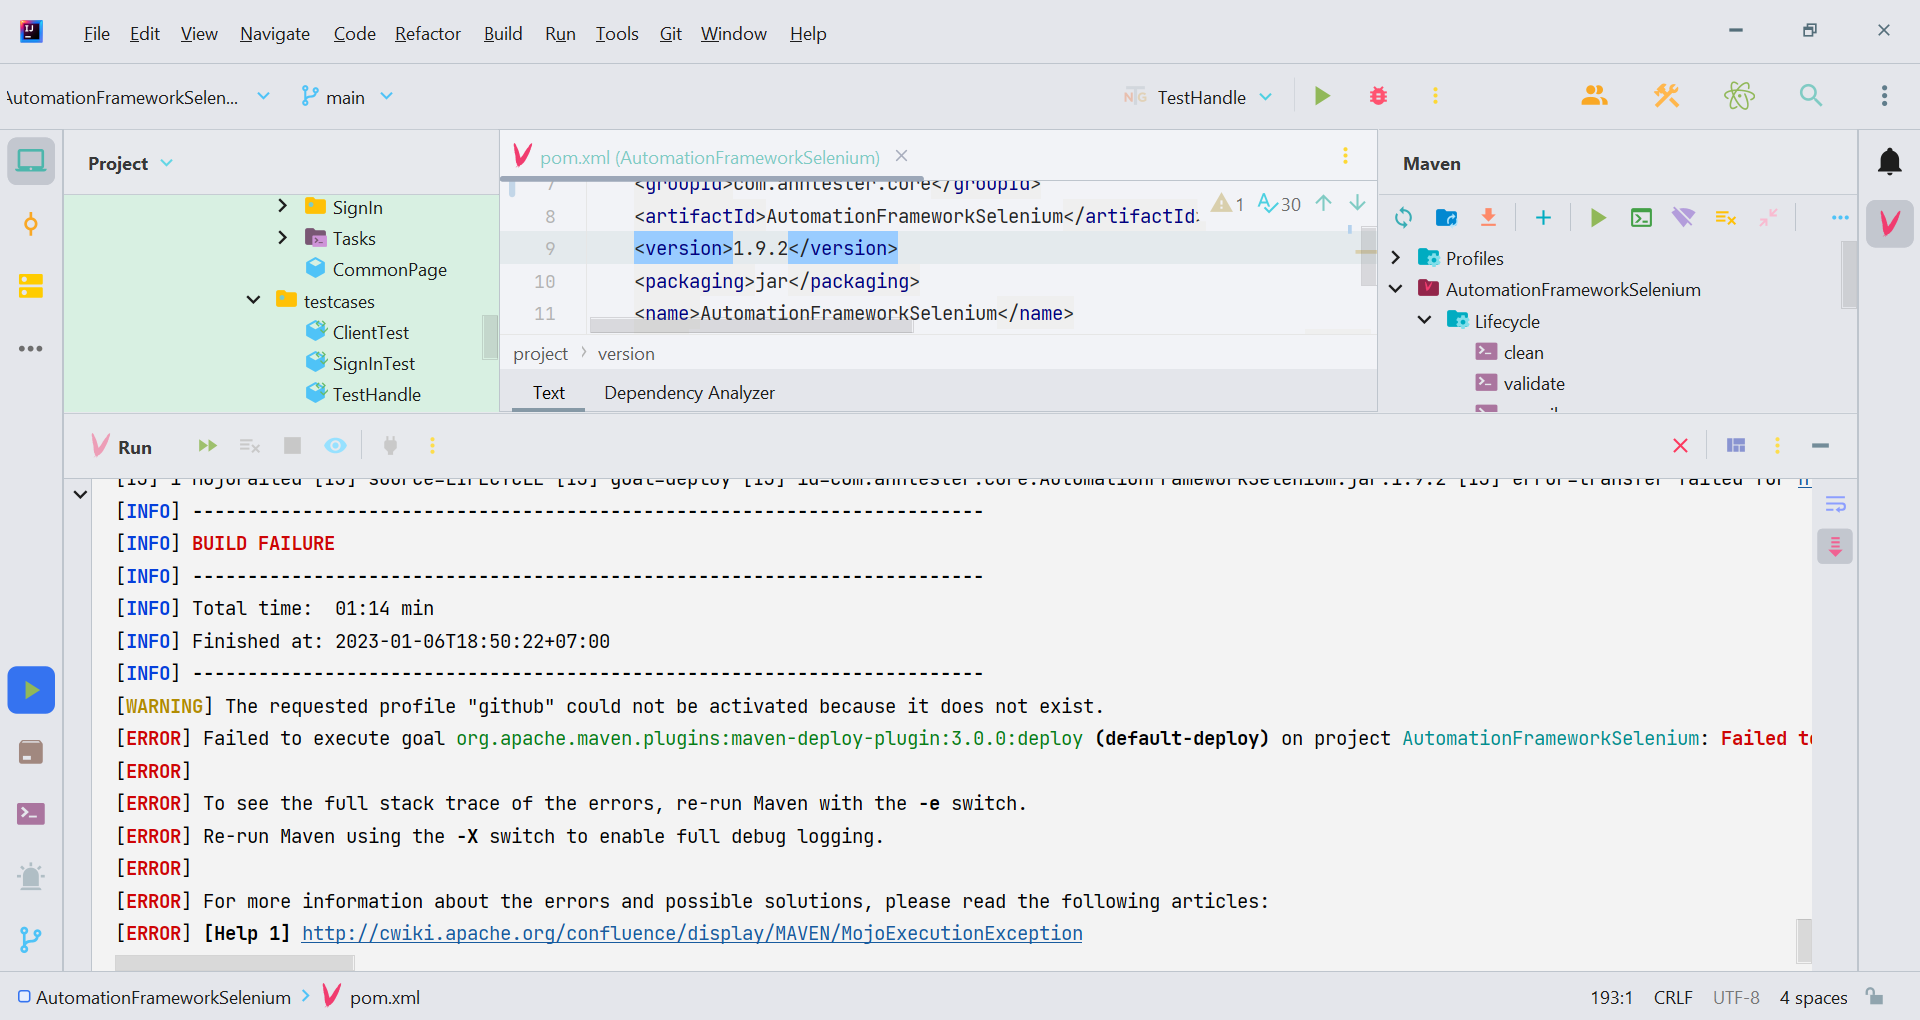Viewport: 1920px width, 1020px height.
Task: Rerun the Maven build in Run panel
Action: click(x=207, y=446)
